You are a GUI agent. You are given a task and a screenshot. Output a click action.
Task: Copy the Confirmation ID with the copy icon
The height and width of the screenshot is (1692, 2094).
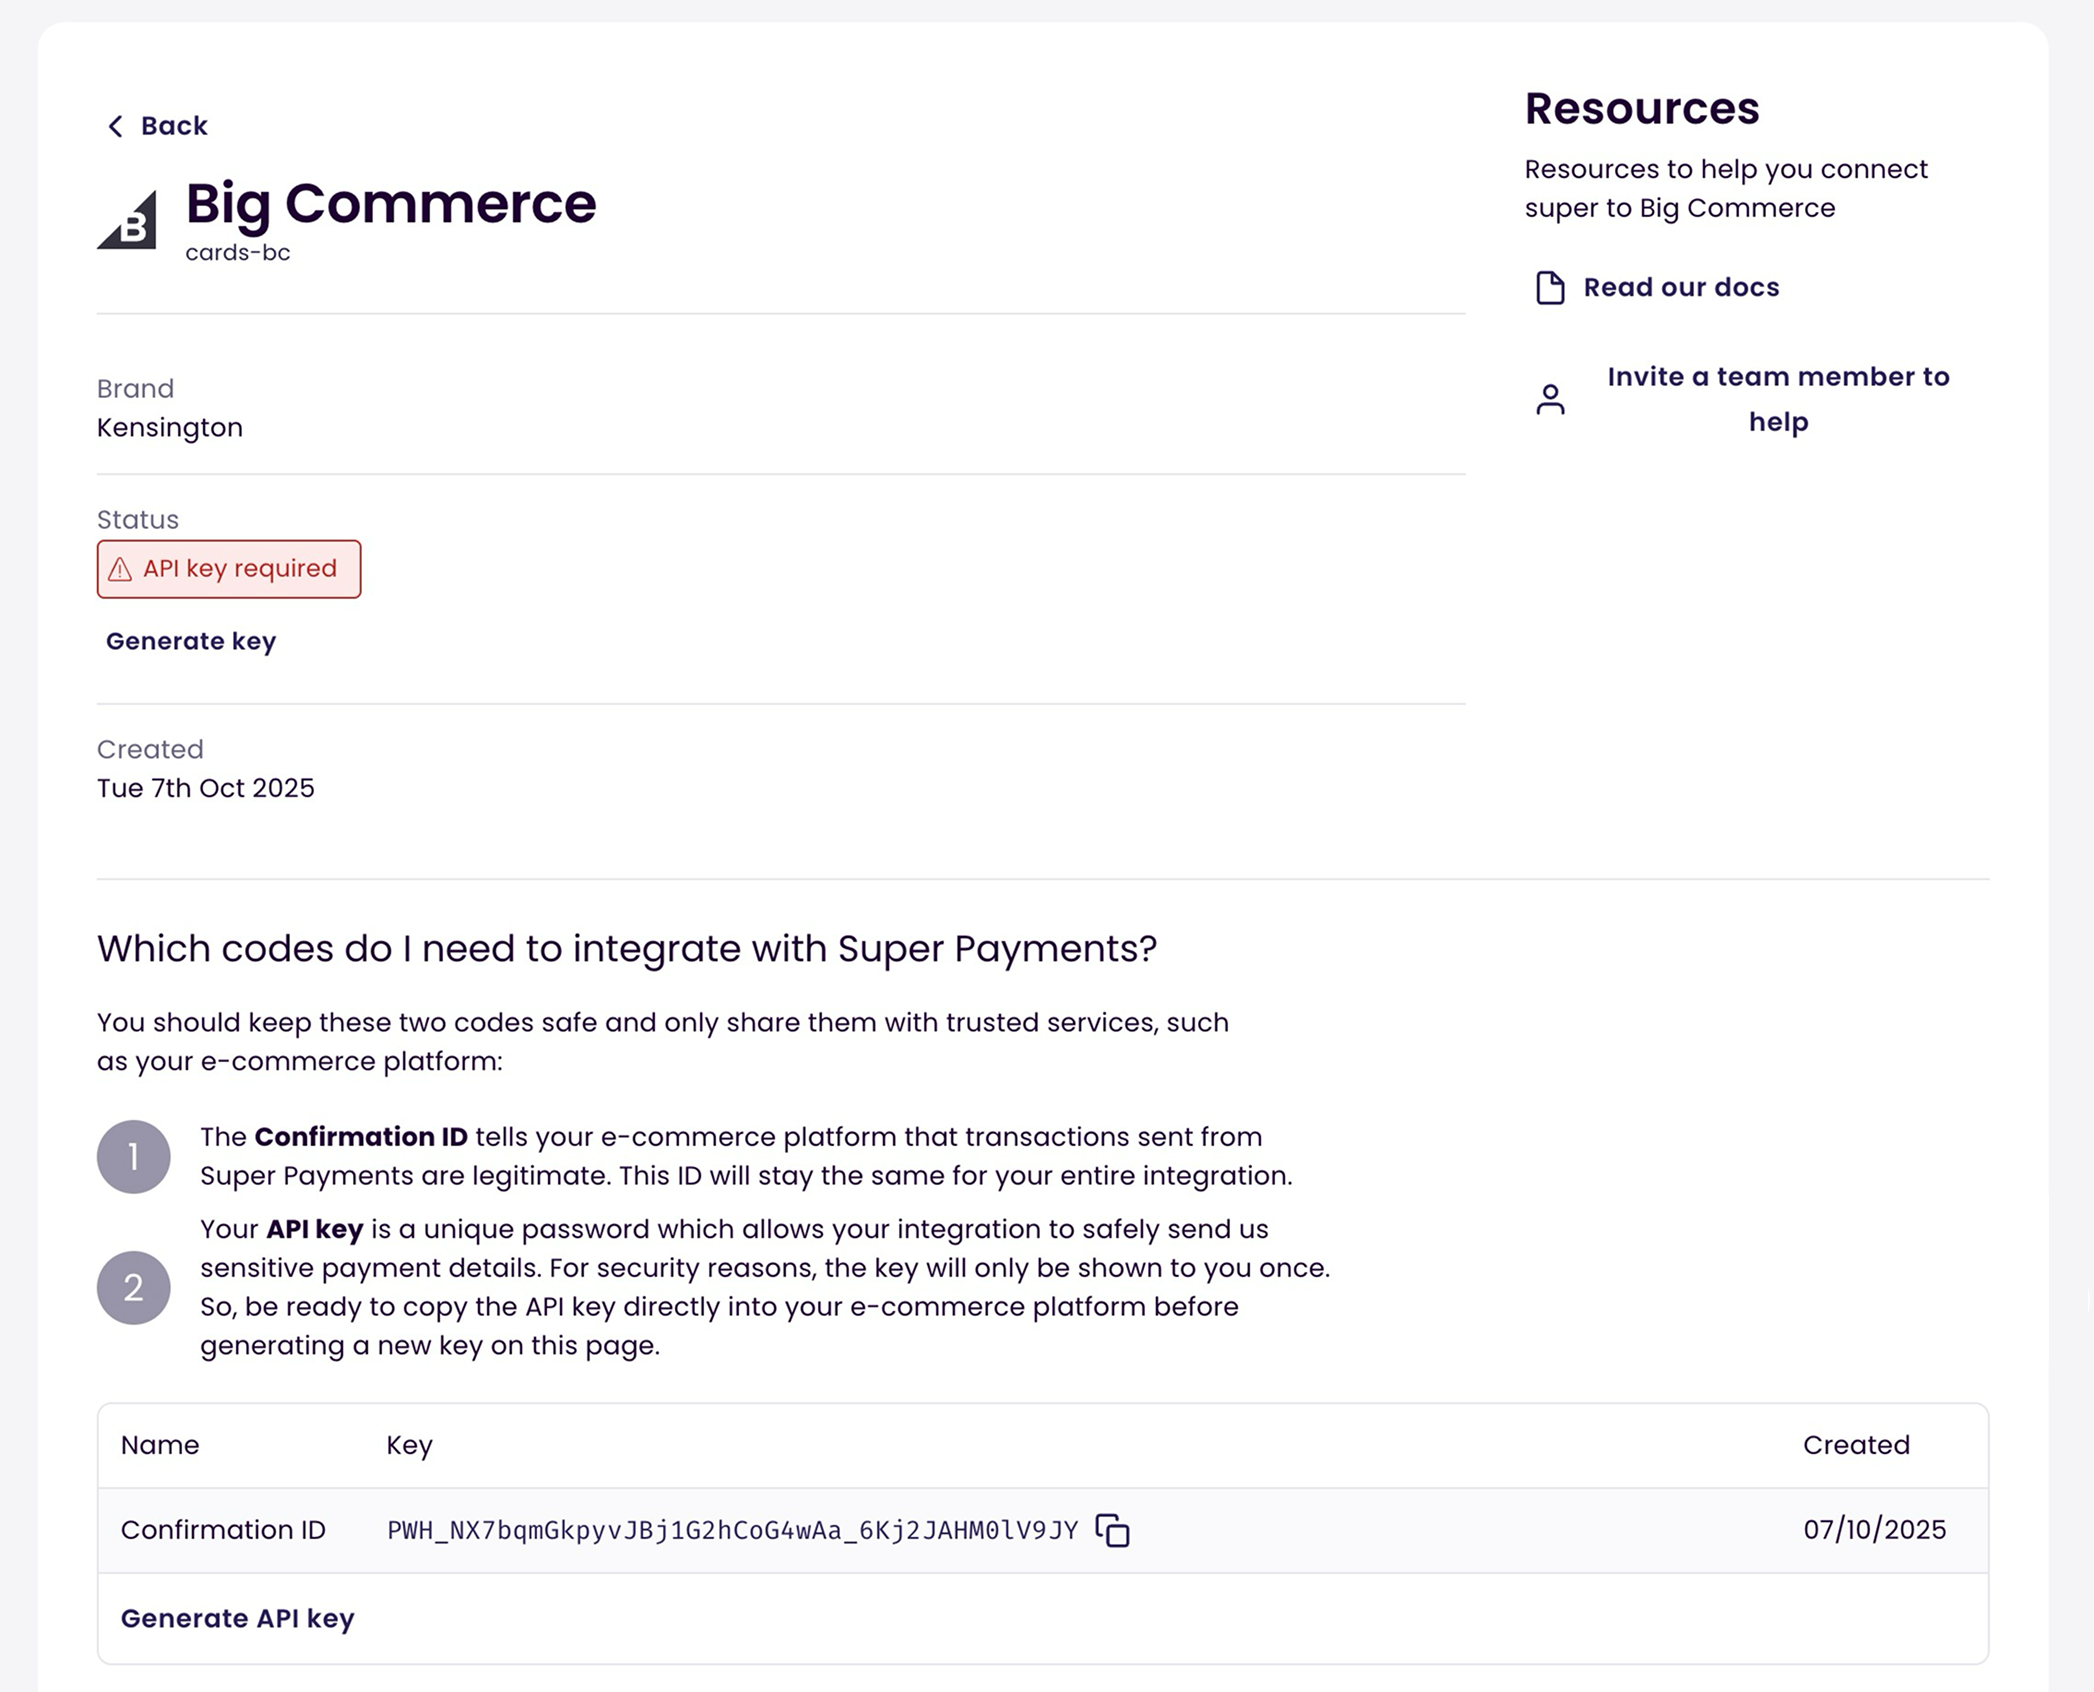[x=1112, y=1530]
